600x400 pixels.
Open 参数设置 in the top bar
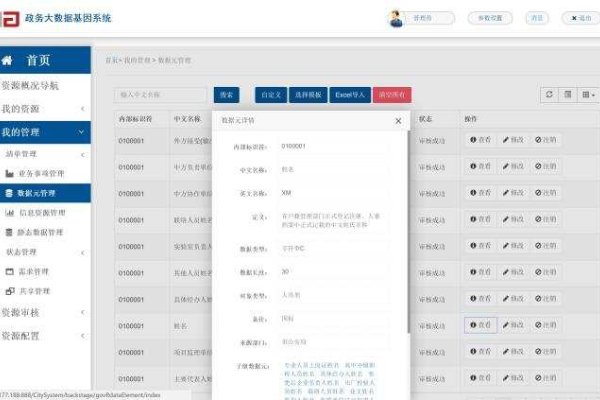(x=490, y=18)
